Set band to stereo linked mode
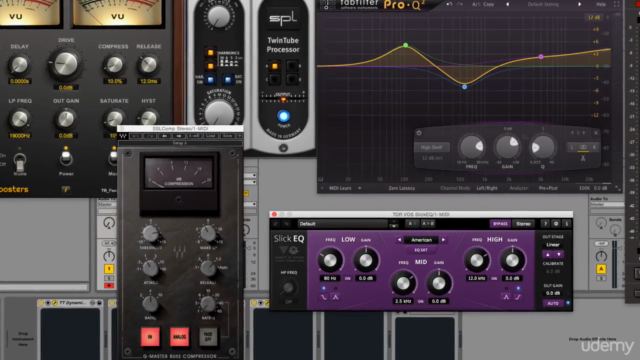This screenshot has width=640, height=360. click(583, 147)
